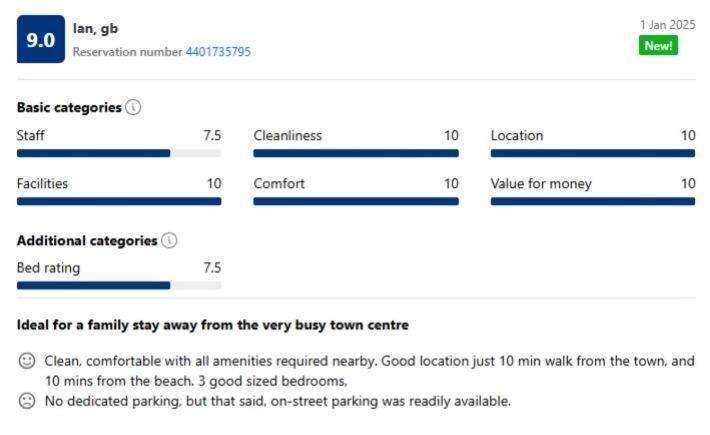Click the Cleanliness rating bar
The height and width of the screenshot is (435, 710).
(x=356, y=153)
